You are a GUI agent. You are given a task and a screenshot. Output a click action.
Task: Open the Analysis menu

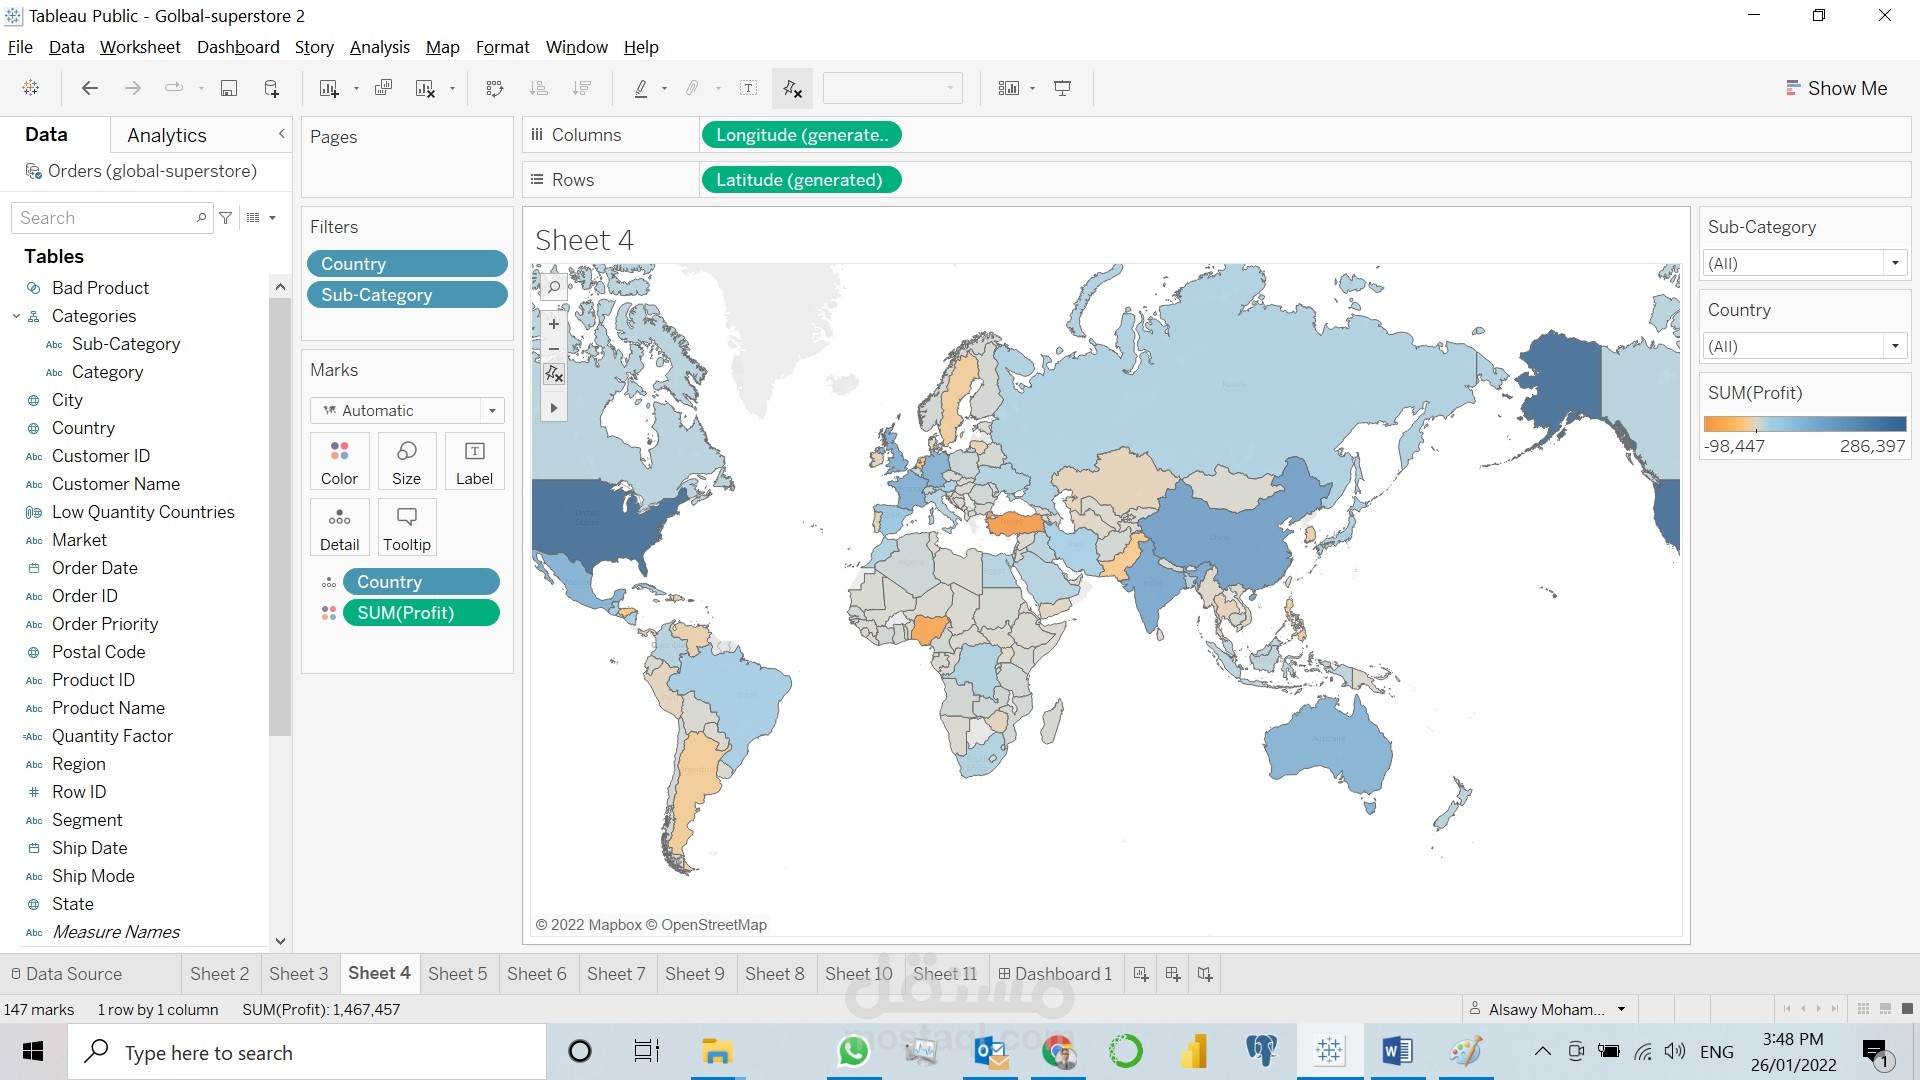coord(379,47)
